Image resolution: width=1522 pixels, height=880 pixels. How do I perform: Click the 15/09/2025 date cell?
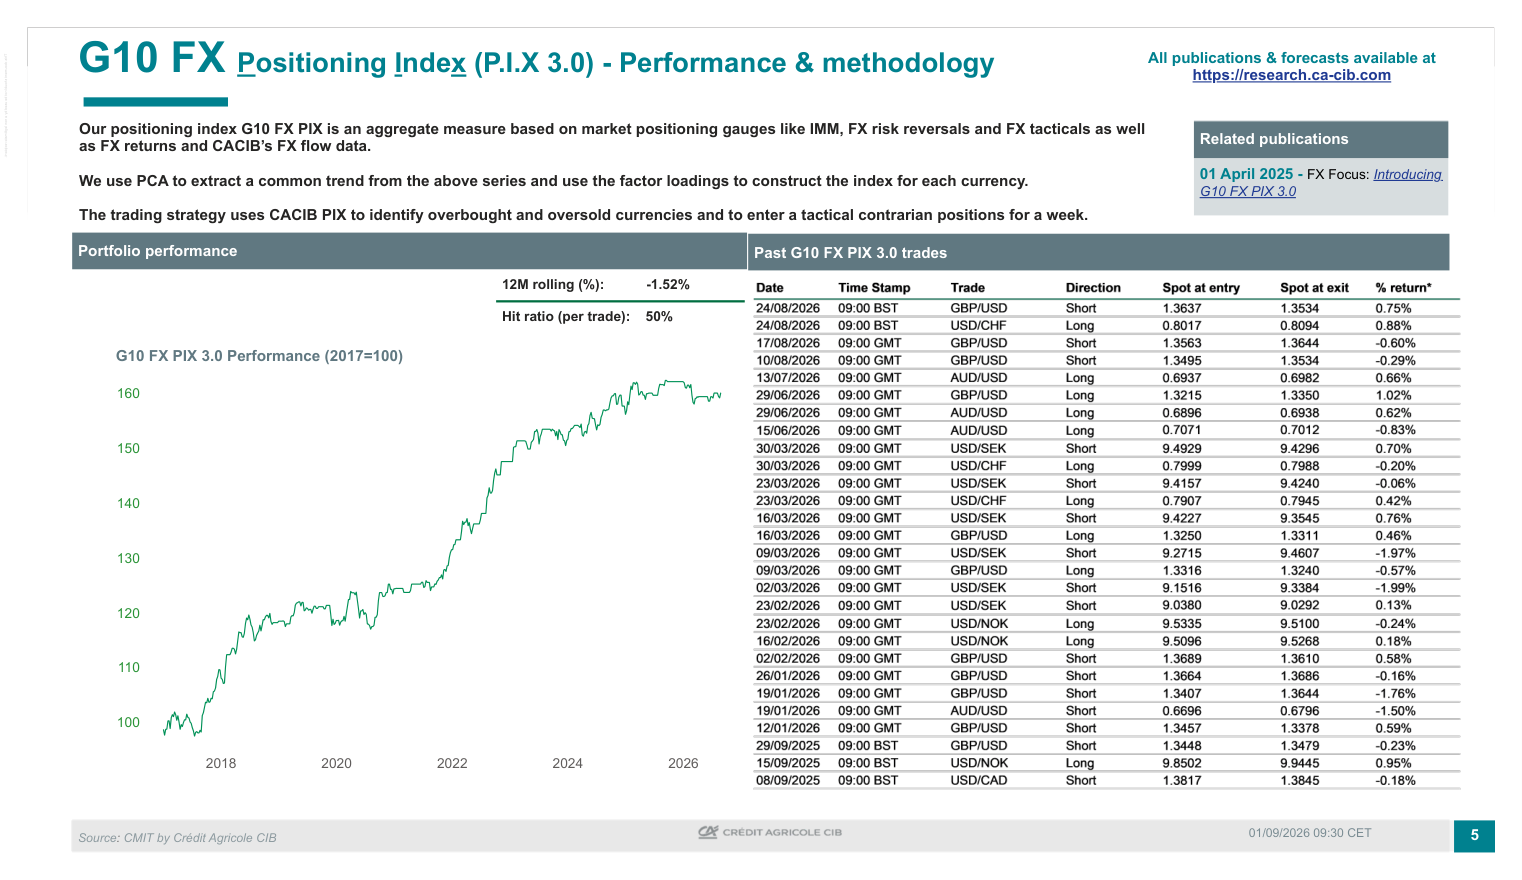[788, 763]
